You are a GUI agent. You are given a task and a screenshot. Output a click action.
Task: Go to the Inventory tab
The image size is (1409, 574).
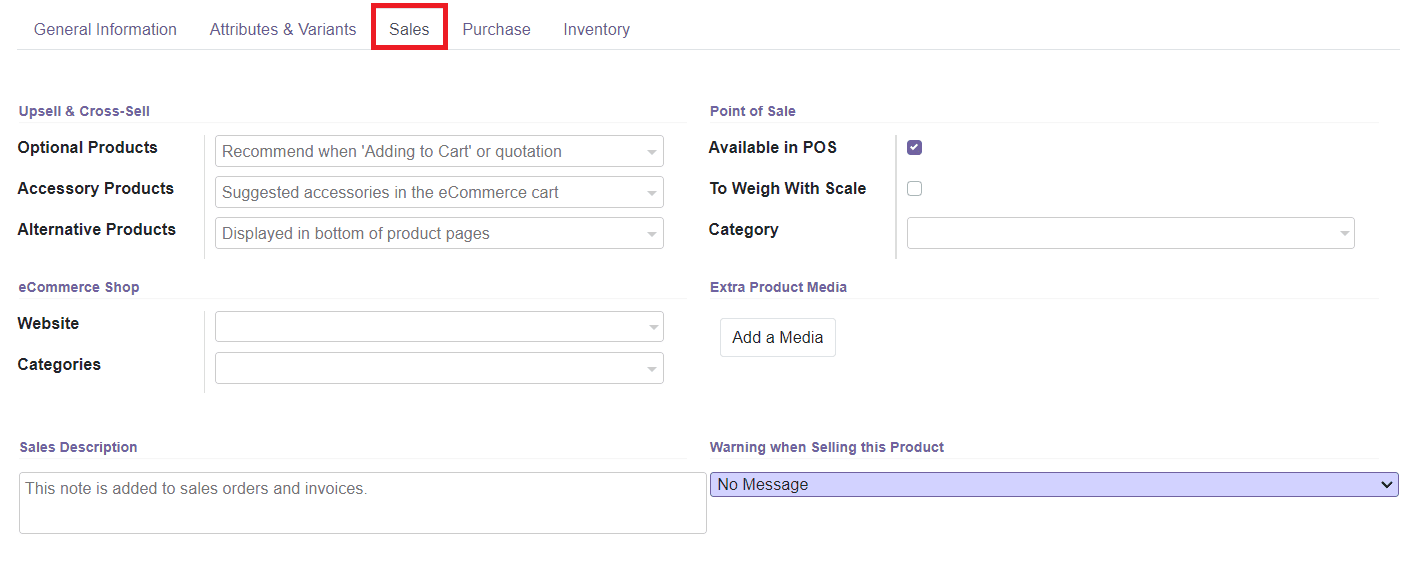point(596,29)
